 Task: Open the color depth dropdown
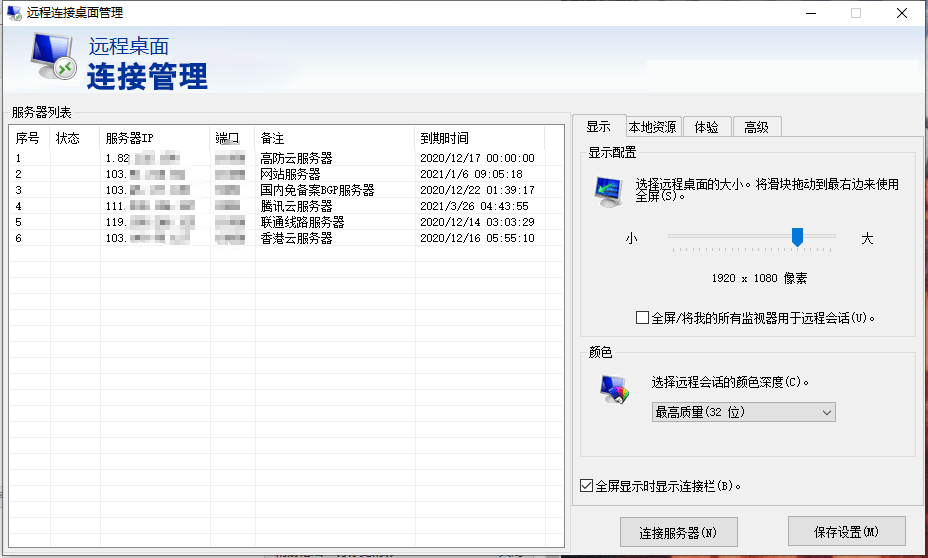tap(743, 412)
